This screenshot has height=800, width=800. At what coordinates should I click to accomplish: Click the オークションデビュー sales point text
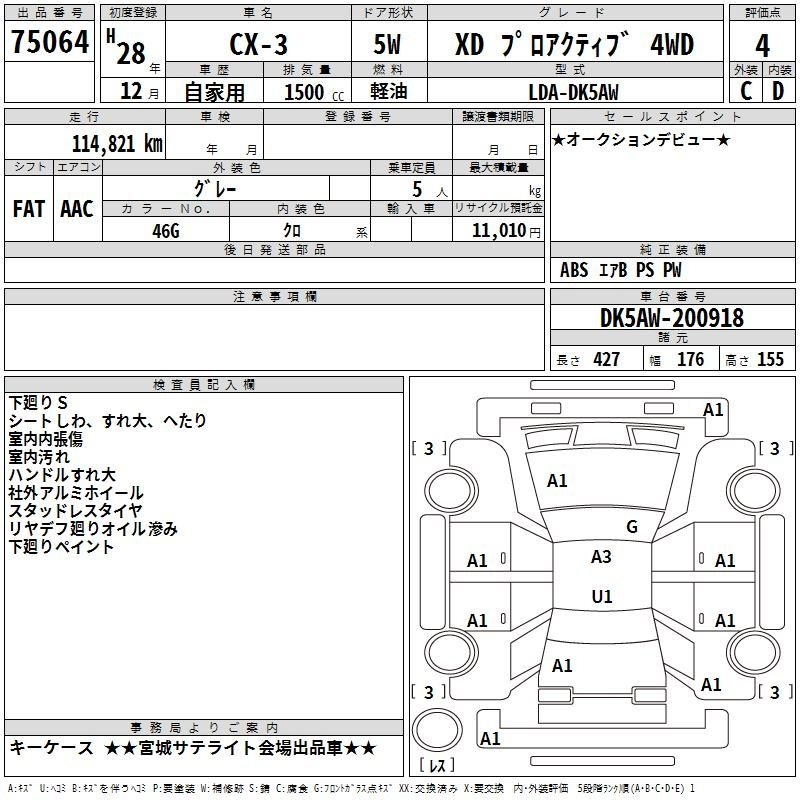tap(641, 139)
